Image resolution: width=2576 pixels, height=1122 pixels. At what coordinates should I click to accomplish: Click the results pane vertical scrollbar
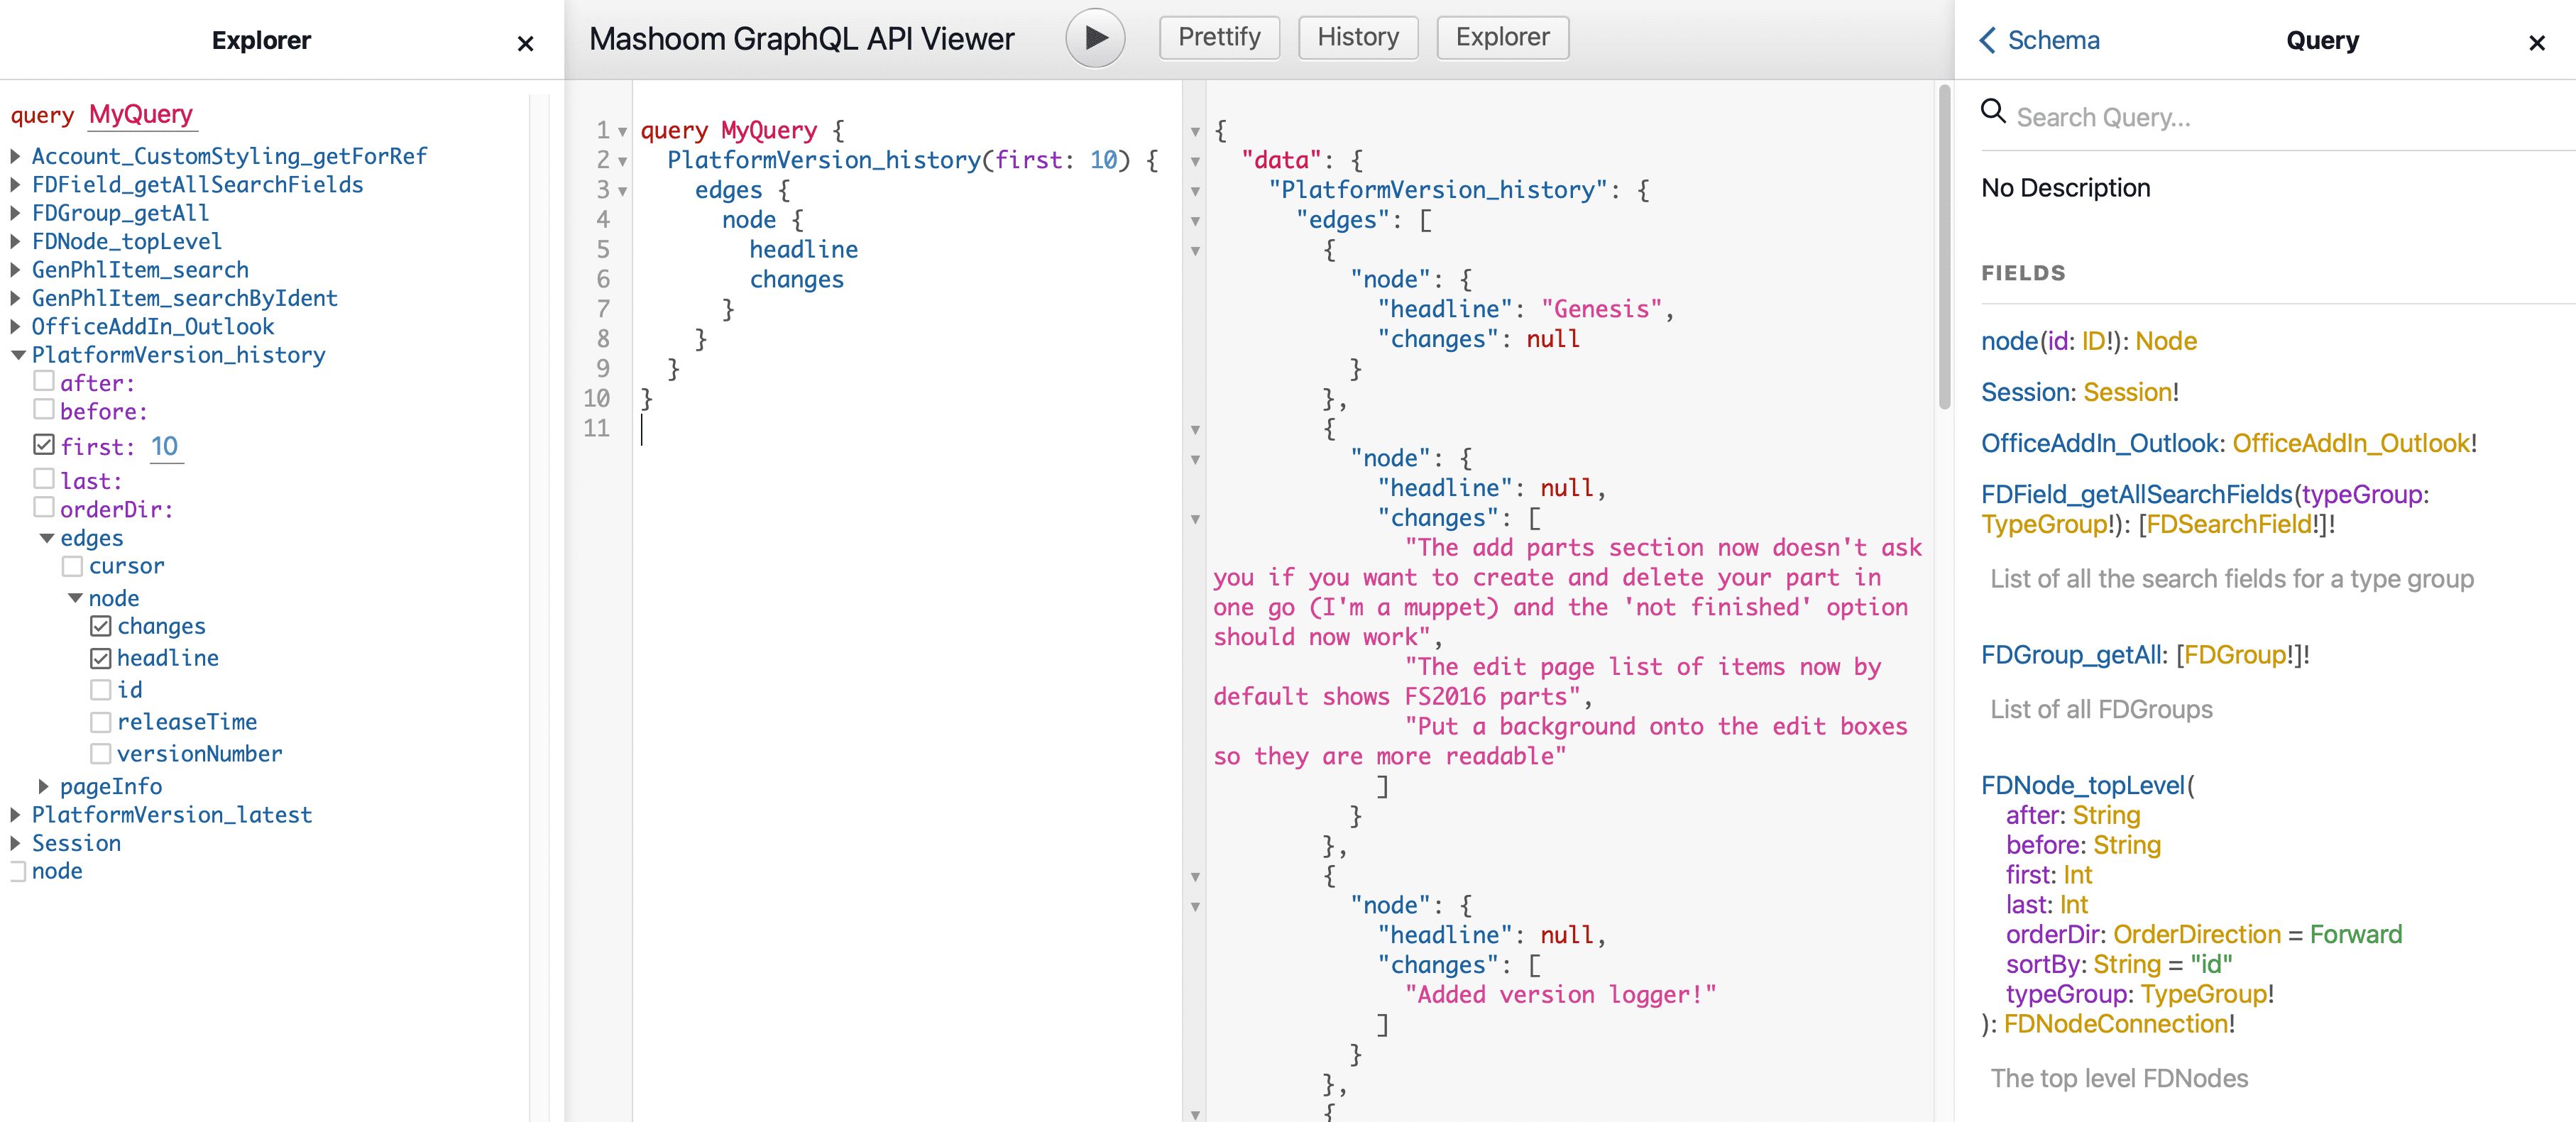tap(1944, 246)
